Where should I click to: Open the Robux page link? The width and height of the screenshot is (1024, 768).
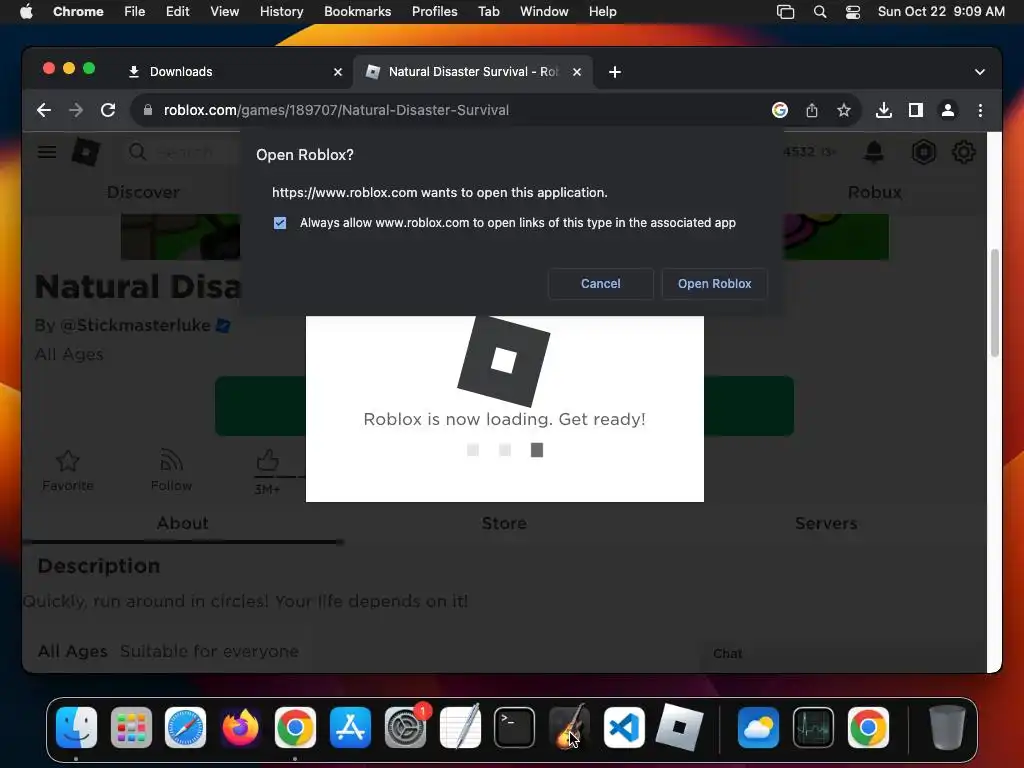tap(874, 192)
